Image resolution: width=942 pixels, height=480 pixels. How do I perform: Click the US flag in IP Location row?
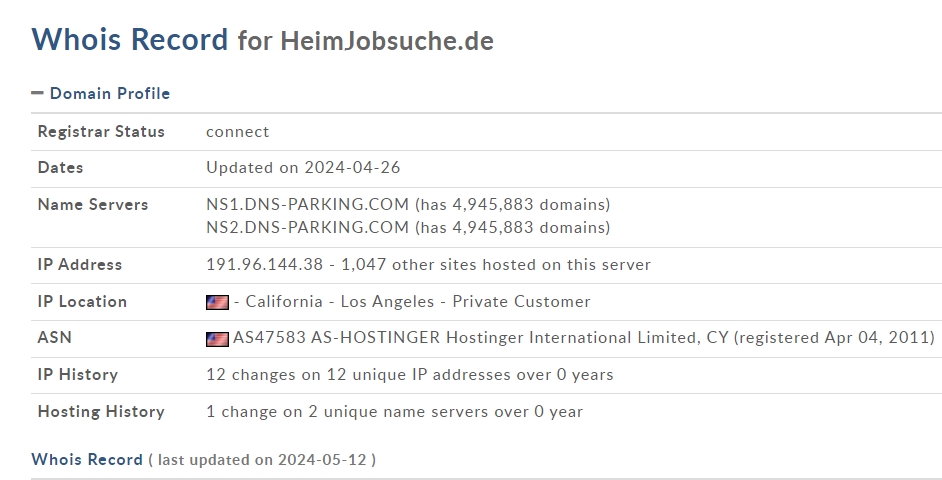coord(217,302)
